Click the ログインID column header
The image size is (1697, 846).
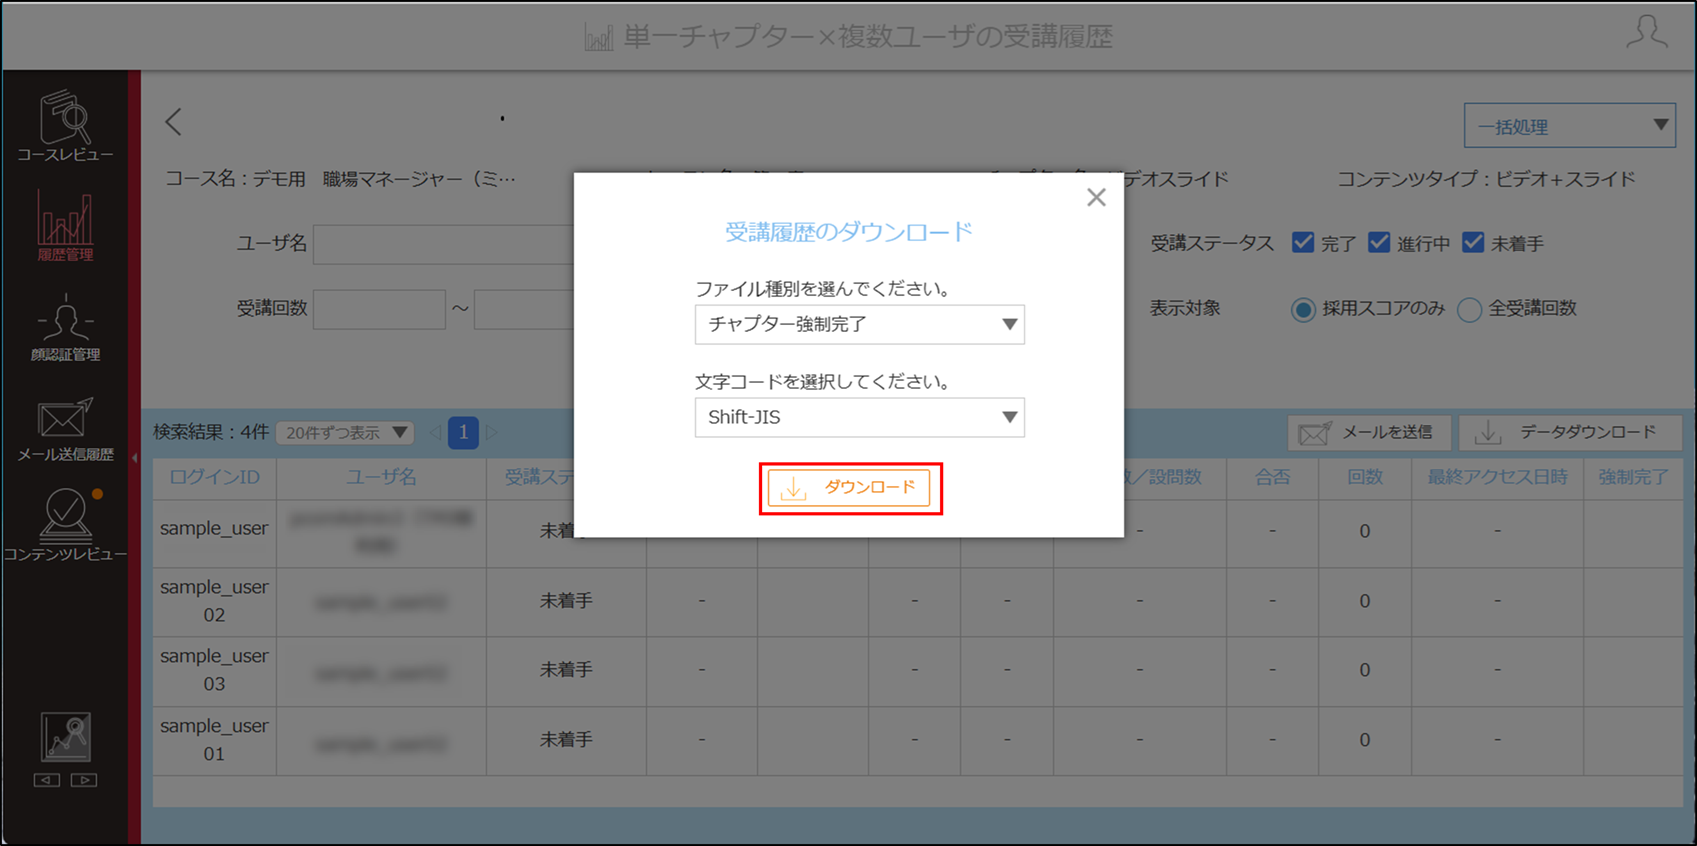214,478
